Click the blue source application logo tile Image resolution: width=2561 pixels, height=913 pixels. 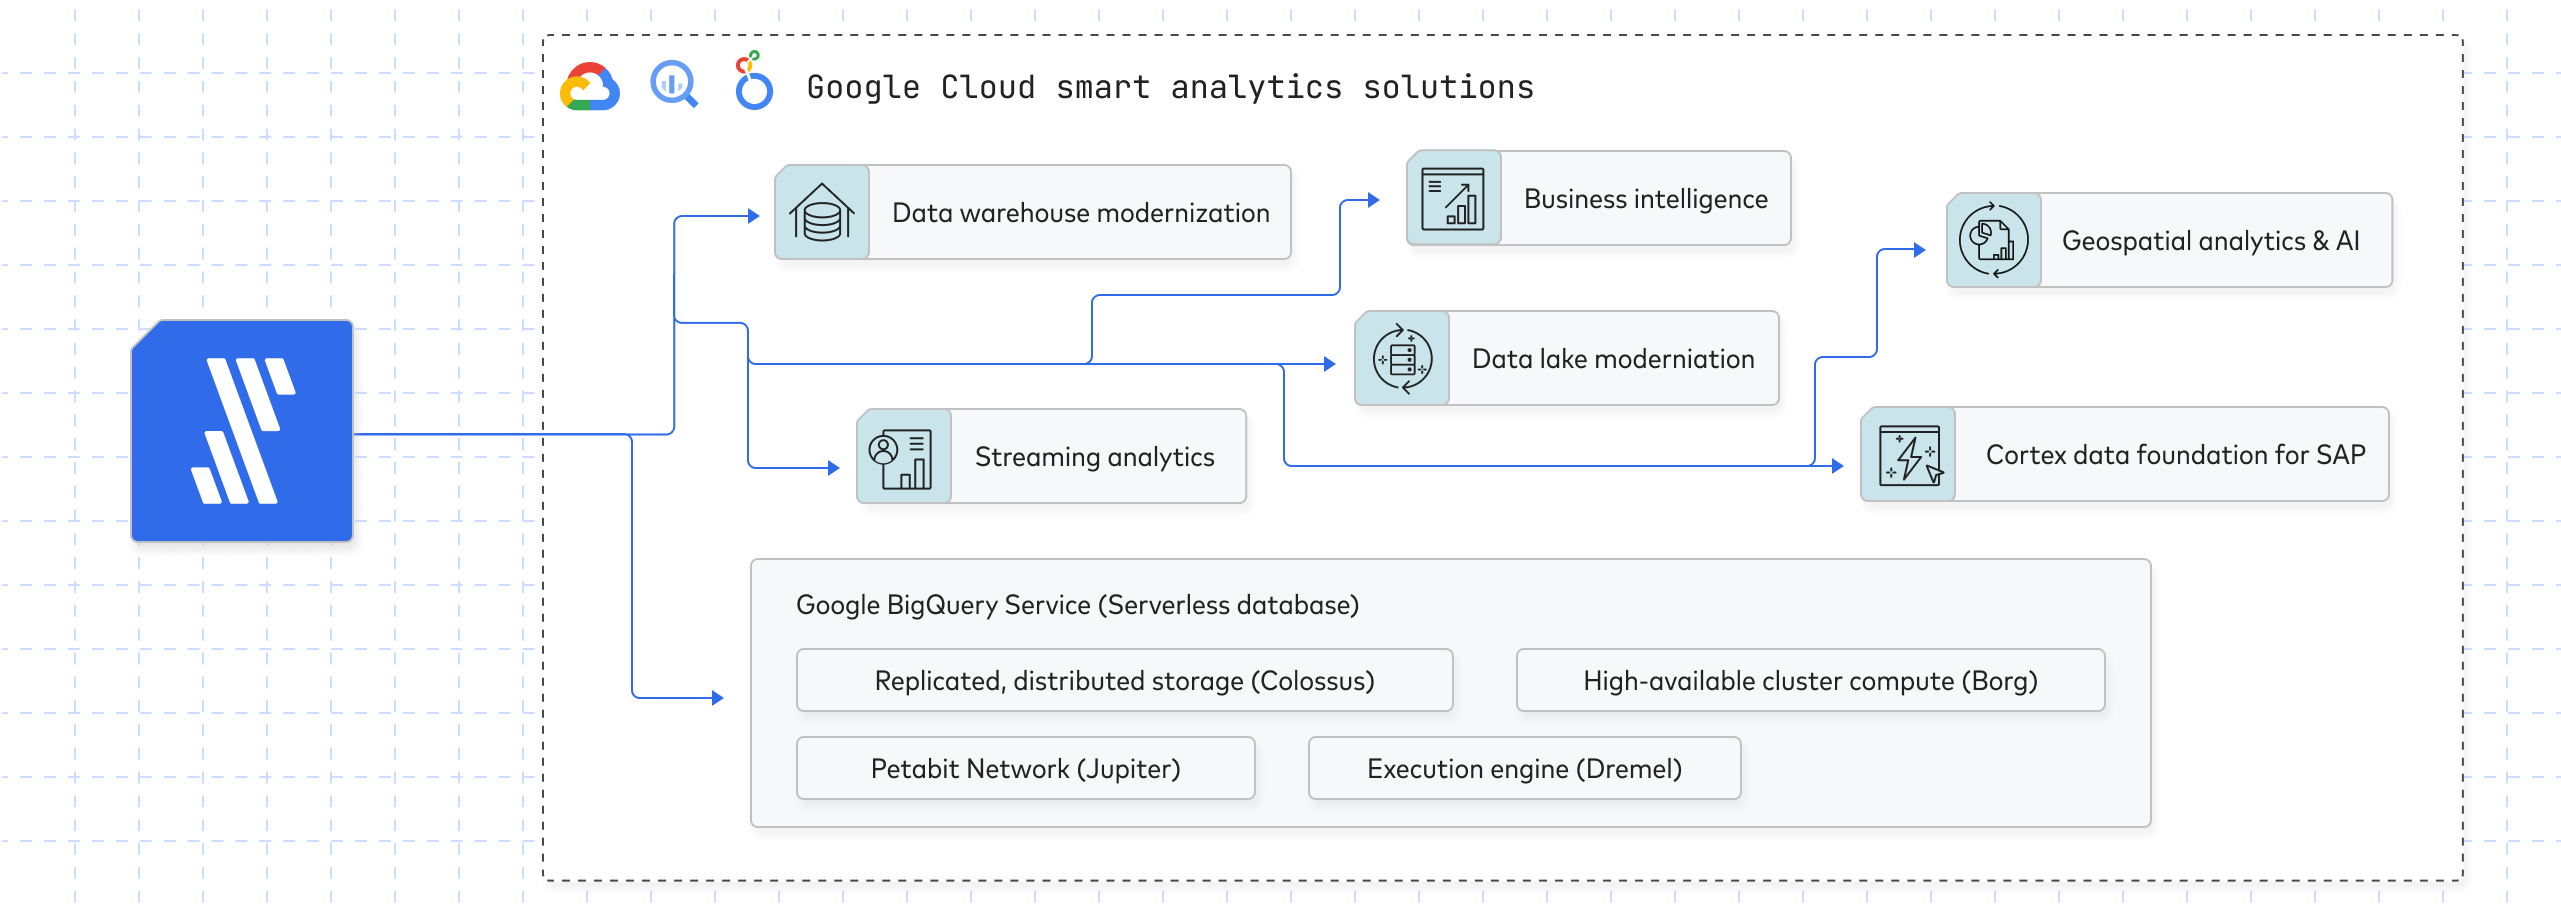[242, 431]
